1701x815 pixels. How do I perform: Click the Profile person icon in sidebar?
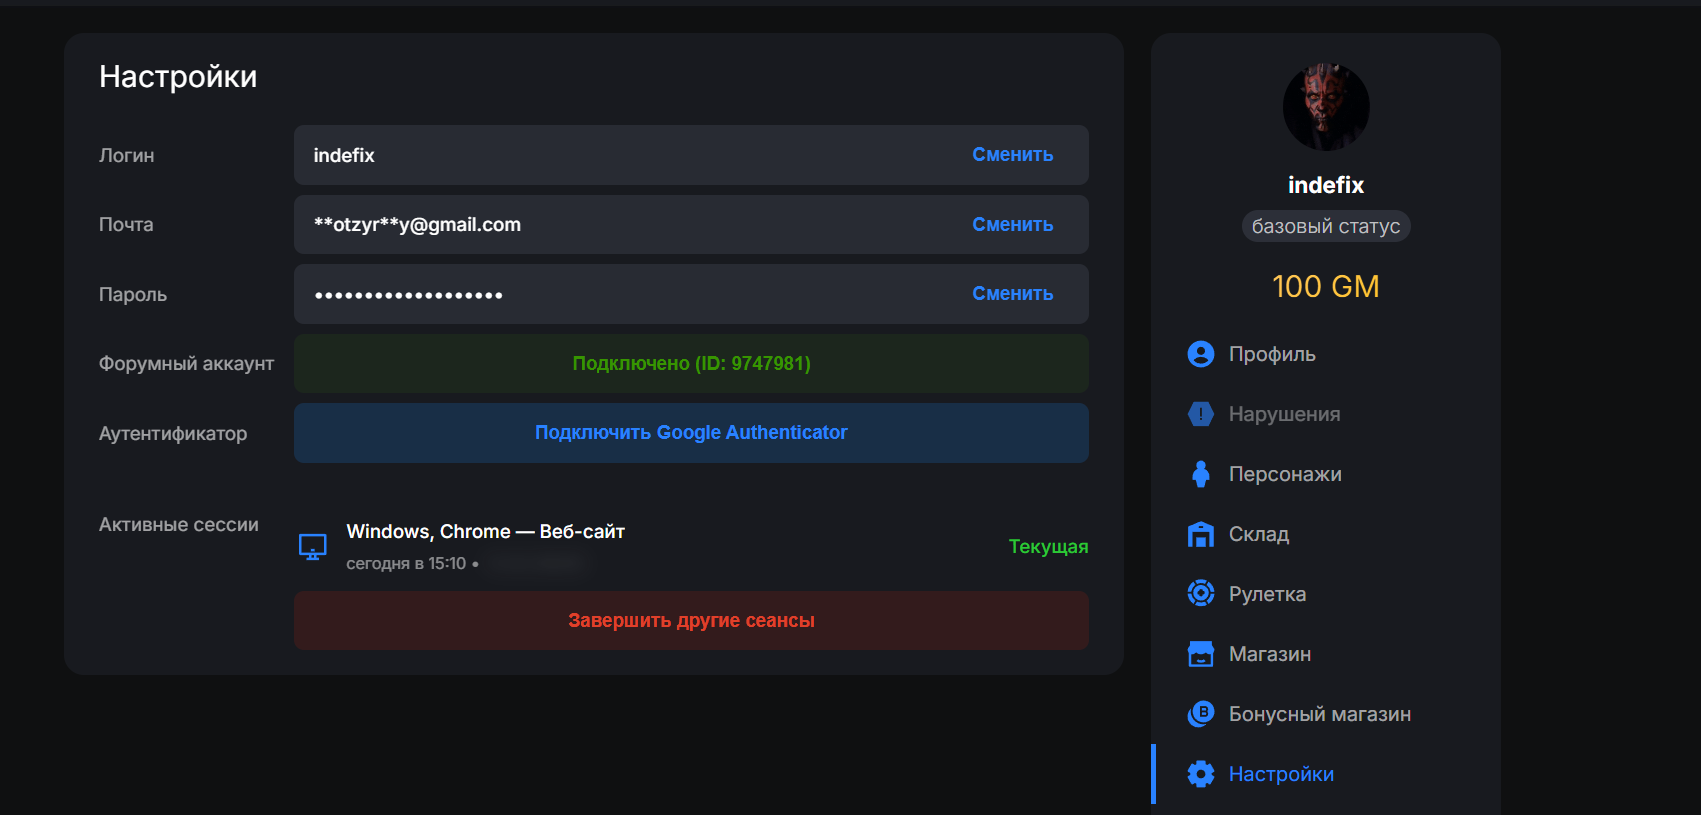click(x=1200, y=354)
